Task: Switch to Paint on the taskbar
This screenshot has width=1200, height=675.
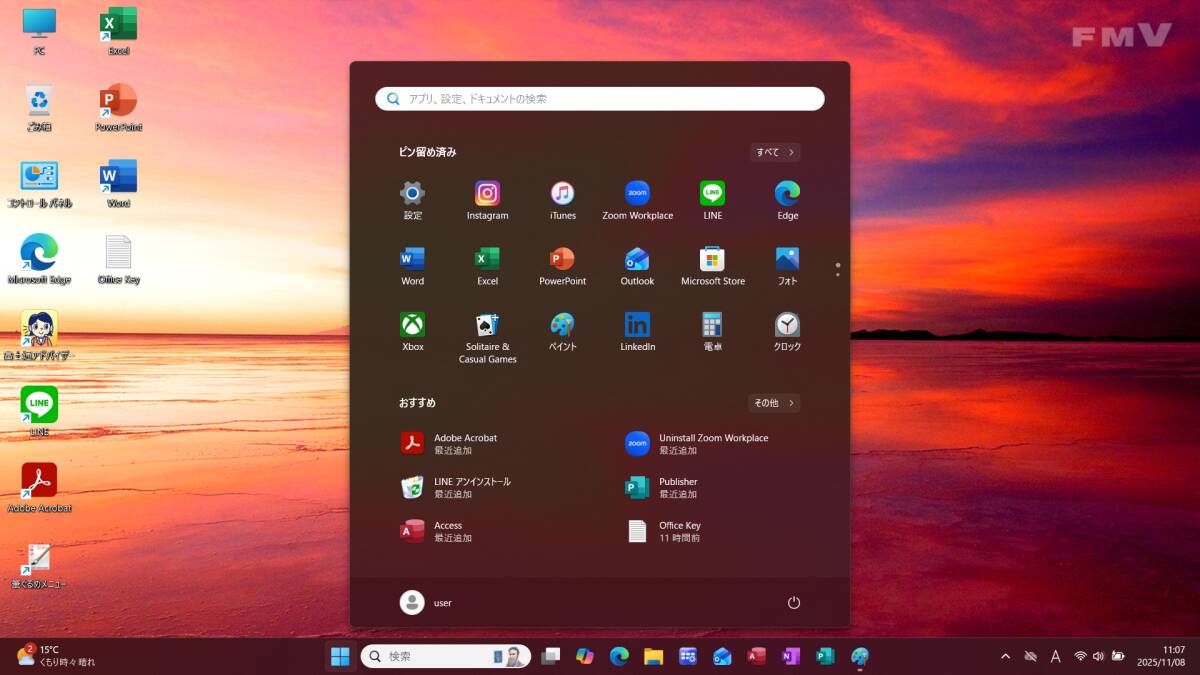Action: tap(859, 656)
